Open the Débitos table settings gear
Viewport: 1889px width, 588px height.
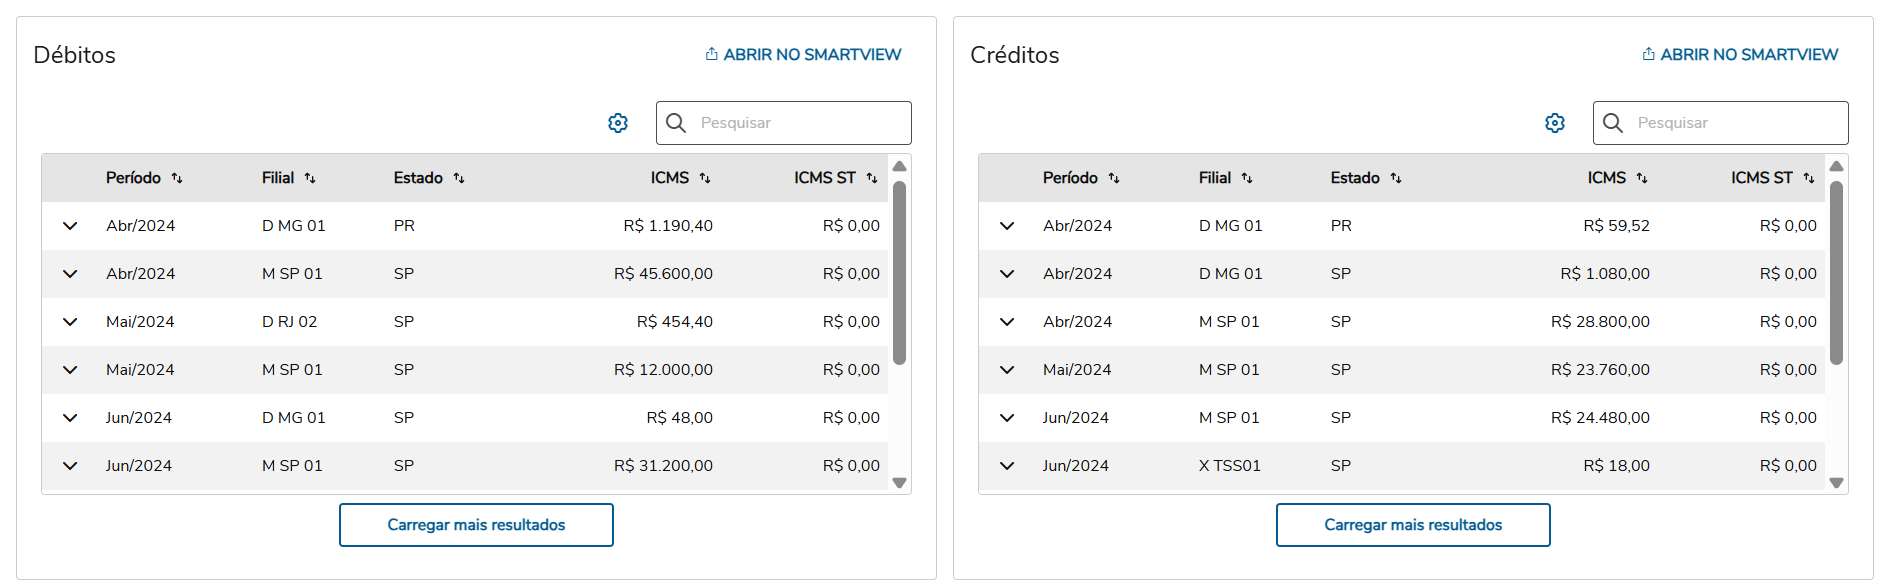coord(618,123)
